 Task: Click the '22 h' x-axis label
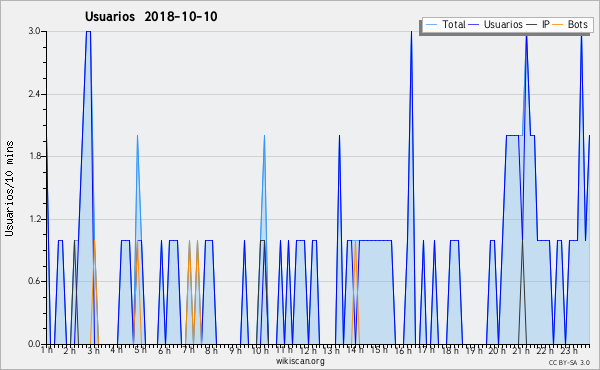coord(545,350)
